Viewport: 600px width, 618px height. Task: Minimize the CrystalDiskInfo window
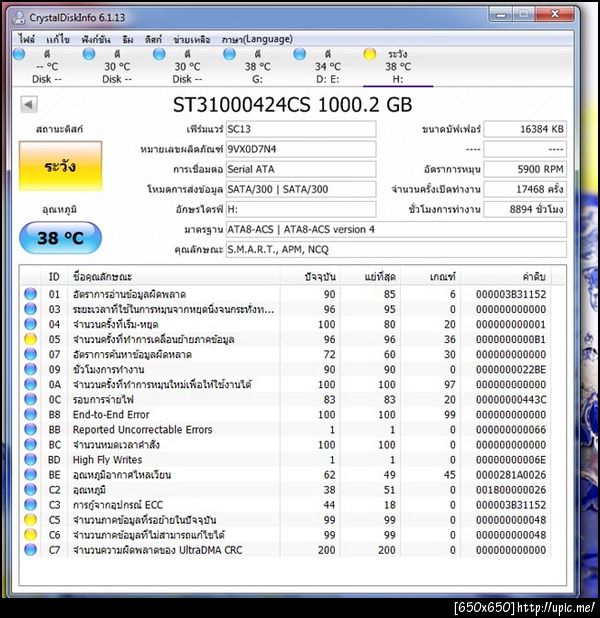[501, 15]
